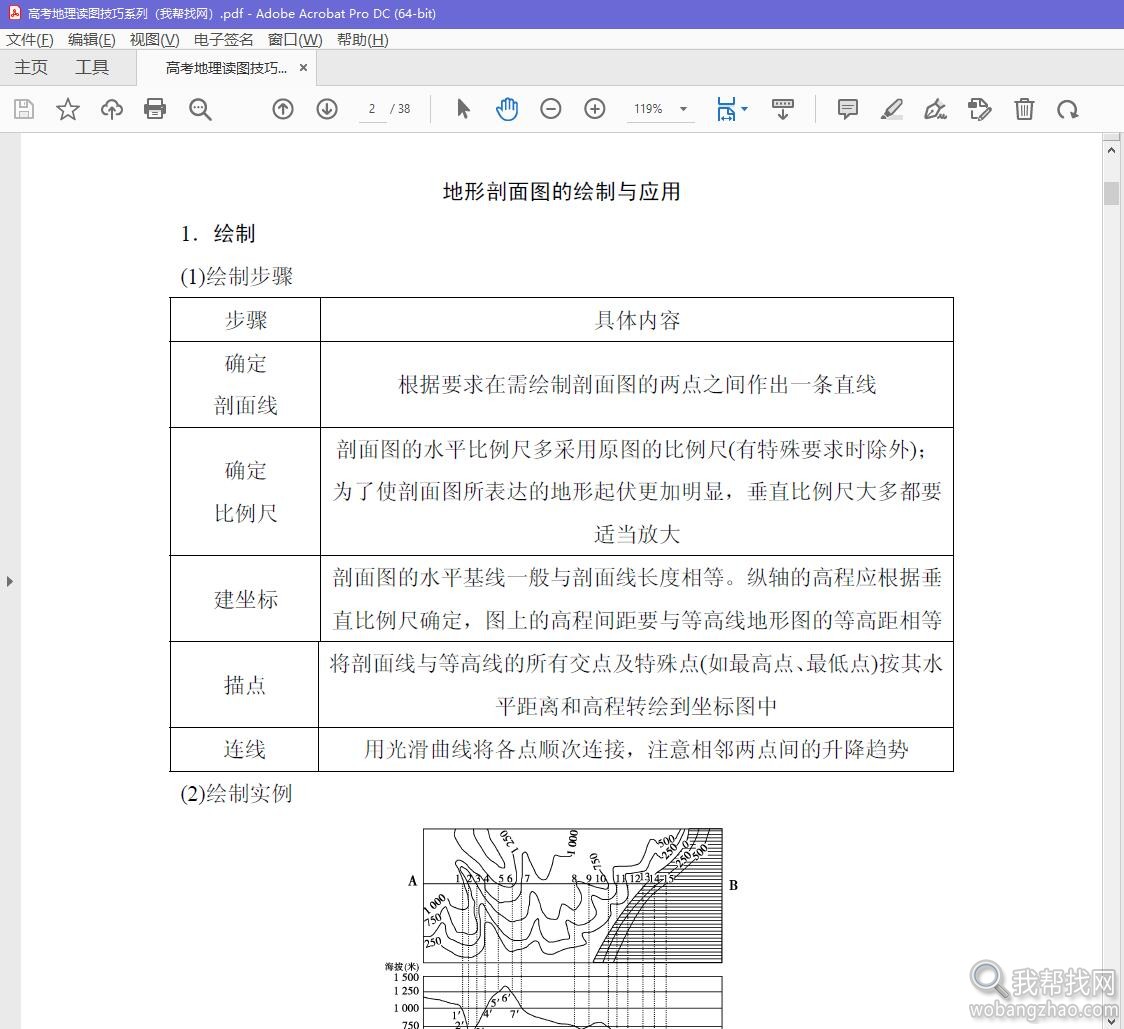1124x1029 pixels.
Task: Open the Fill and Sign tool
Action: tap(935, 109)
